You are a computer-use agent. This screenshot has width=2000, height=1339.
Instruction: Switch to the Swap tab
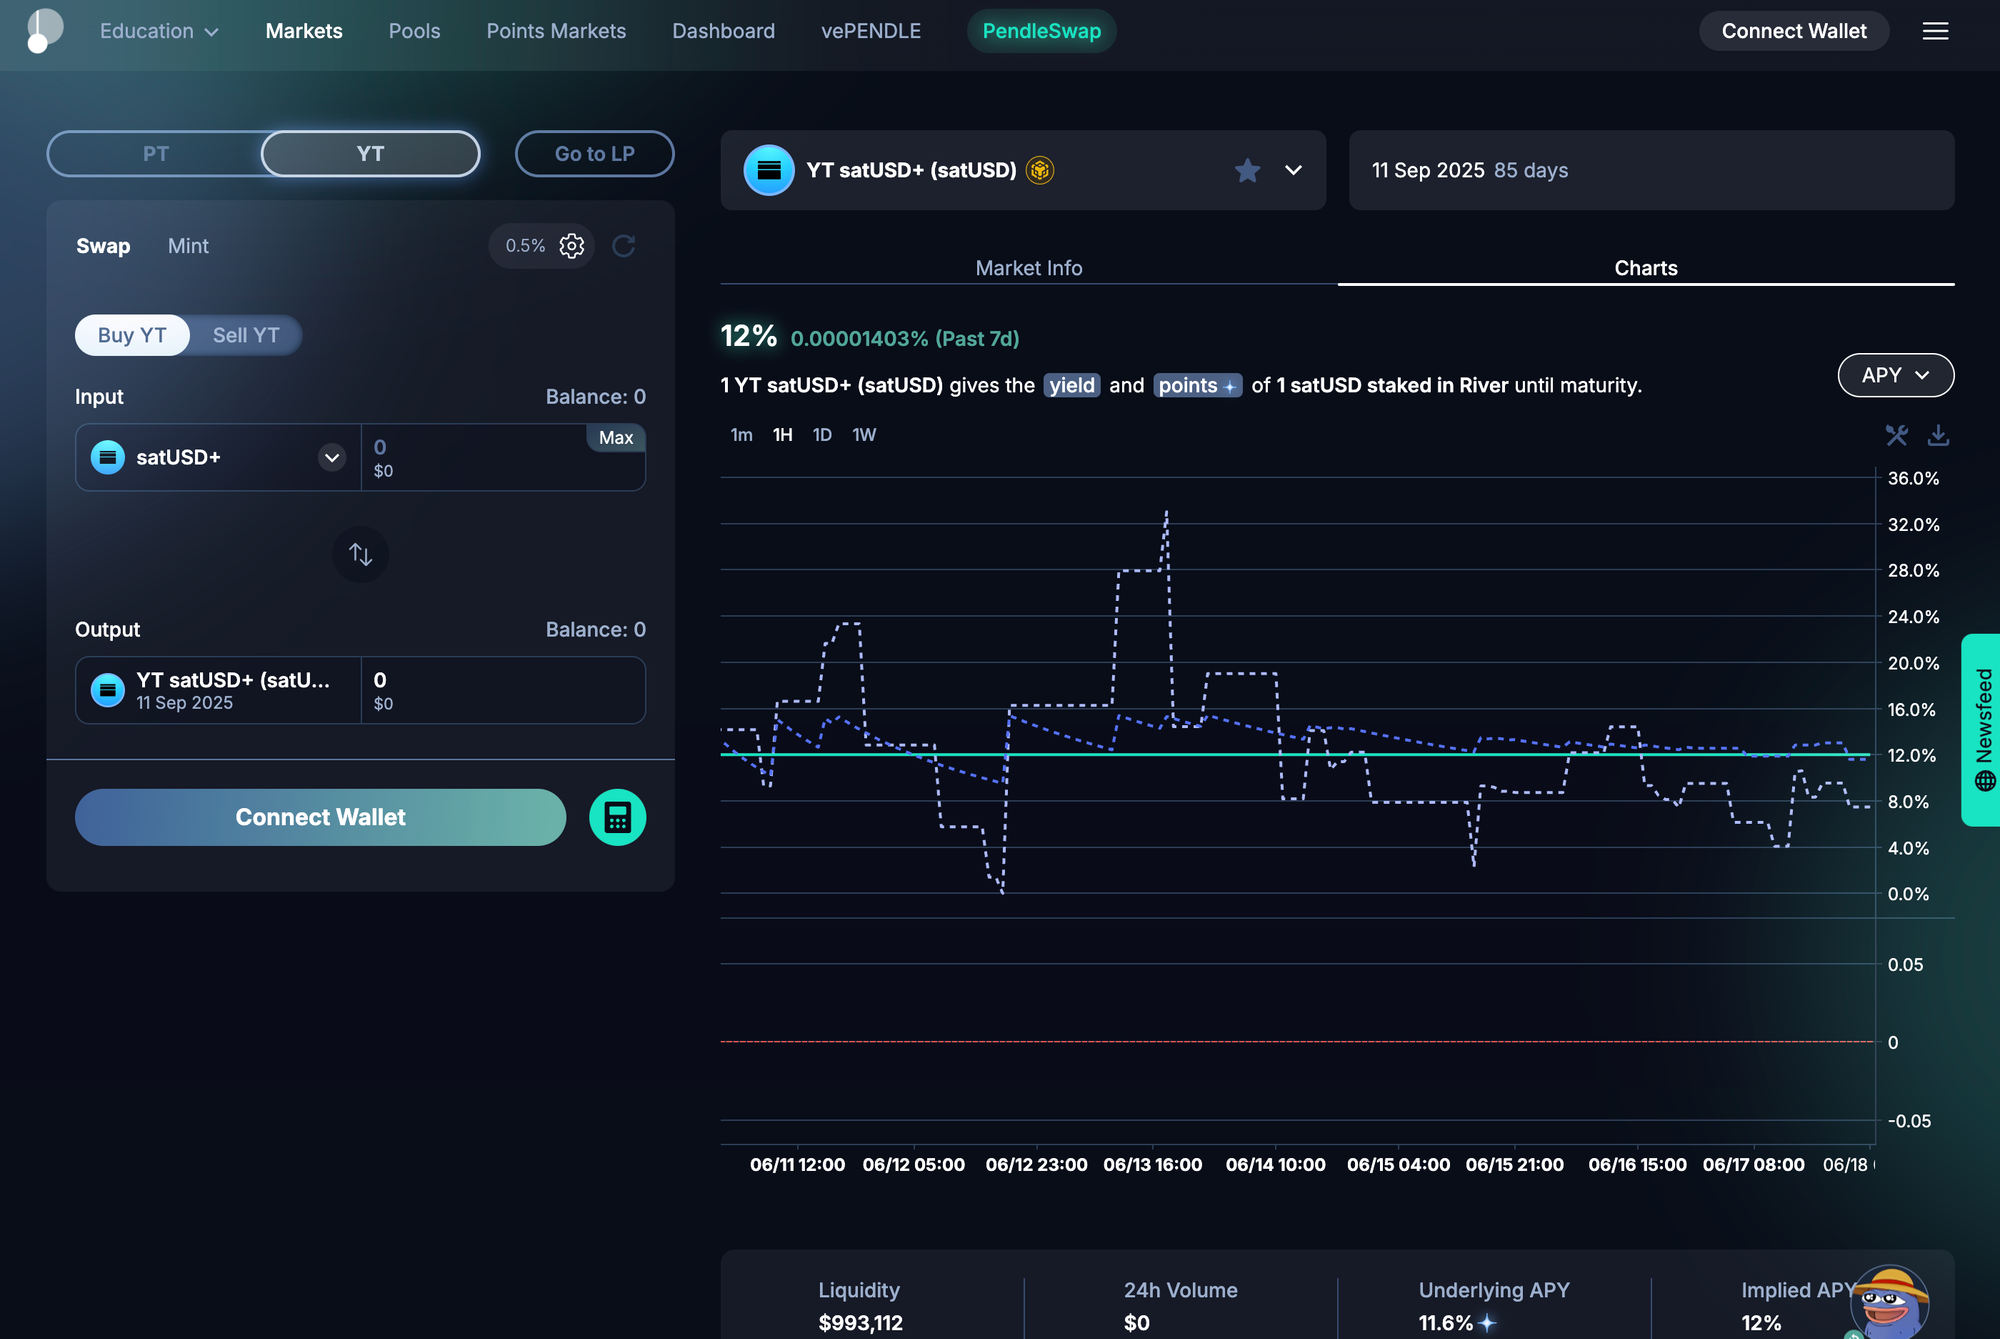pyautogui.click(x=103, y=246)
